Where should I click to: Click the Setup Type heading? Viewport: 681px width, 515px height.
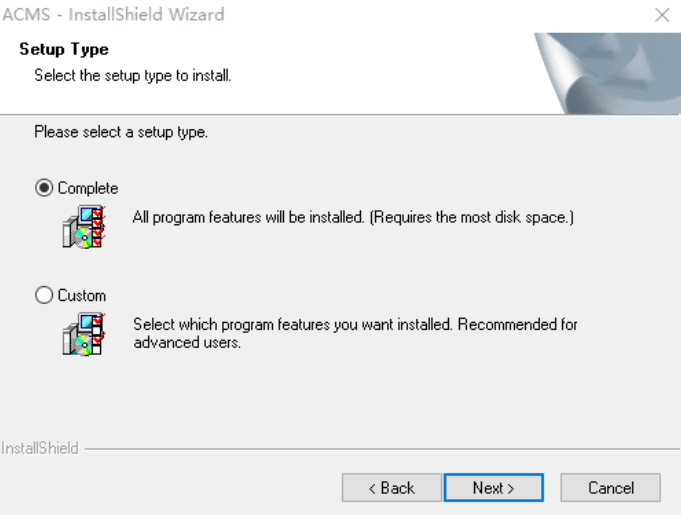tap(64, 49)
